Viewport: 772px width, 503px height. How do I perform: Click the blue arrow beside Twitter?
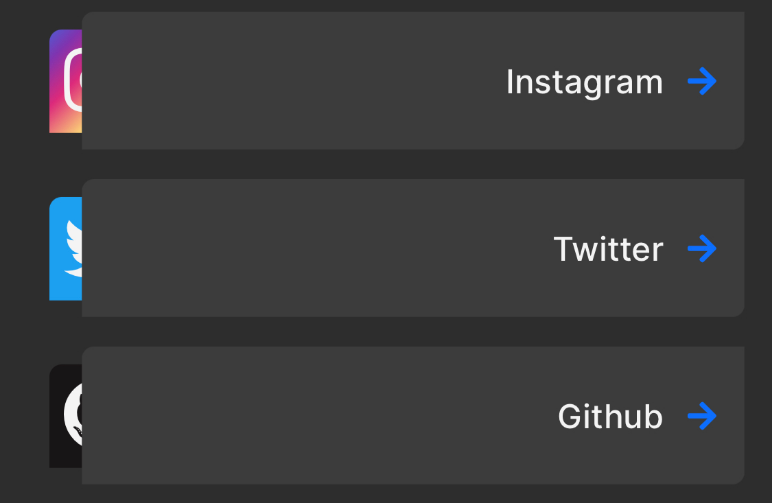coord(702,249)
